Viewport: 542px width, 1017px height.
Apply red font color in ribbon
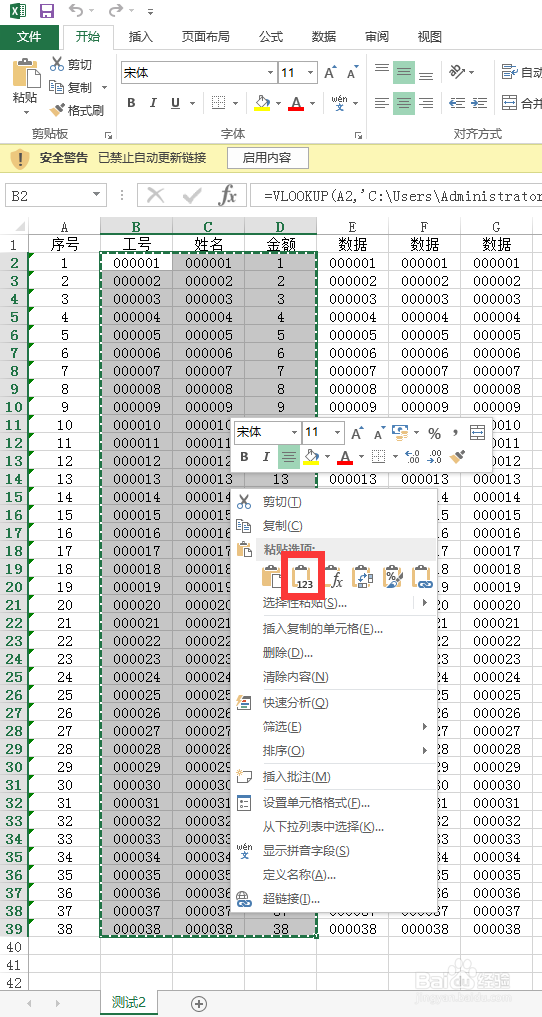point(296,102)
